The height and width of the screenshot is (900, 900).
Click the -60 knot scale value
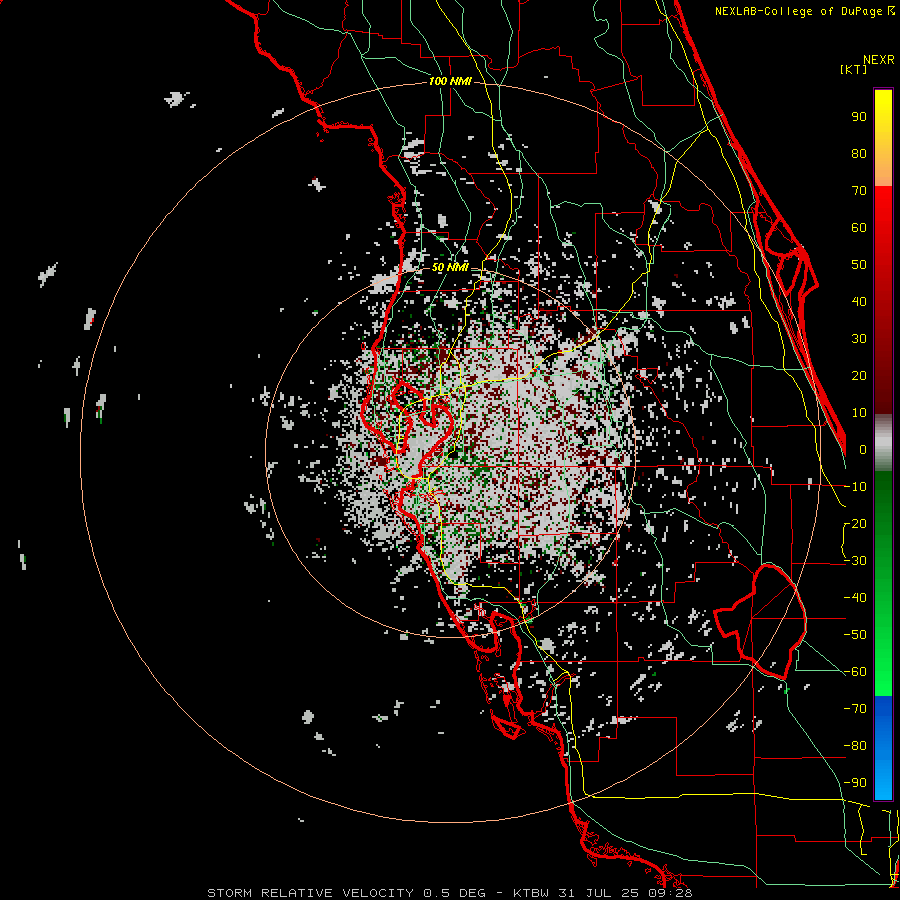click(855, 672)
